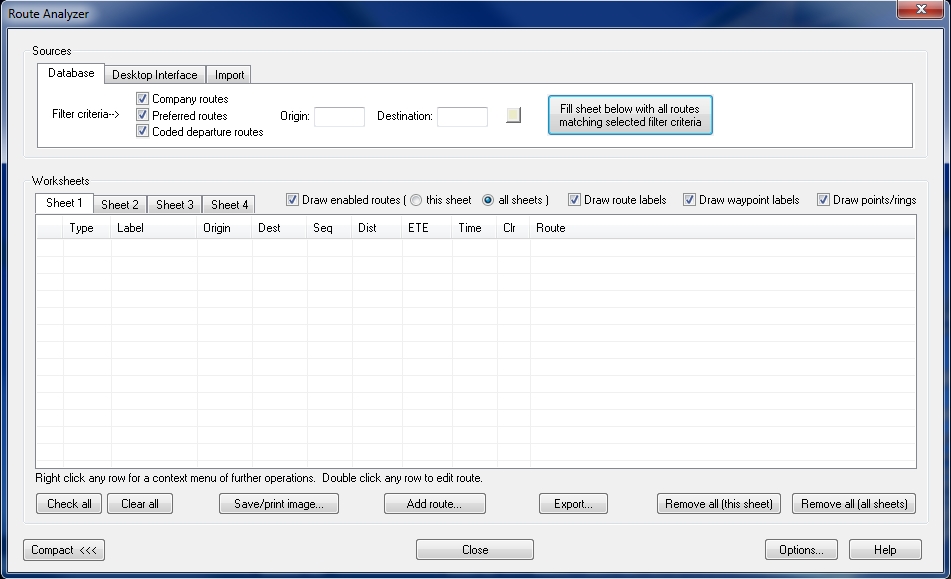Screen dimensions: 951x579
Task: Toggle Draw route labels checkbox
Action: (574, 199)
